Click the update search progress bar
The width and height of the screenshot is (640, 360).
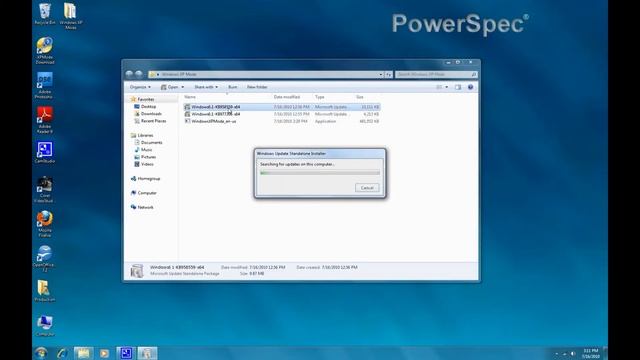[320, 173]
